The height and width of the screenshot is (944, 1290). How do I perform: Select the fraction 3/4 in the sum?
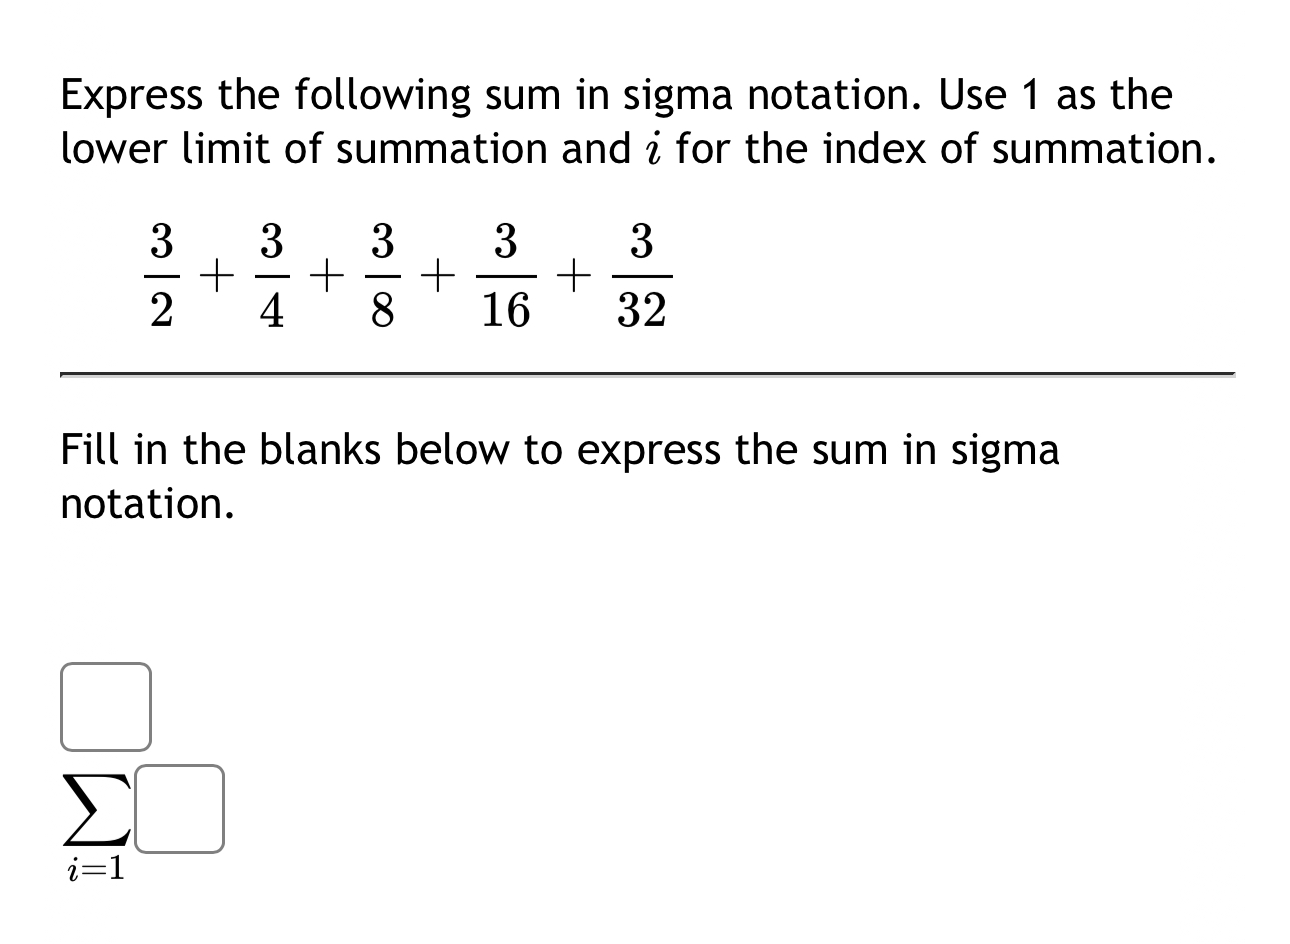pyautogui.click(x=272, y=273)
